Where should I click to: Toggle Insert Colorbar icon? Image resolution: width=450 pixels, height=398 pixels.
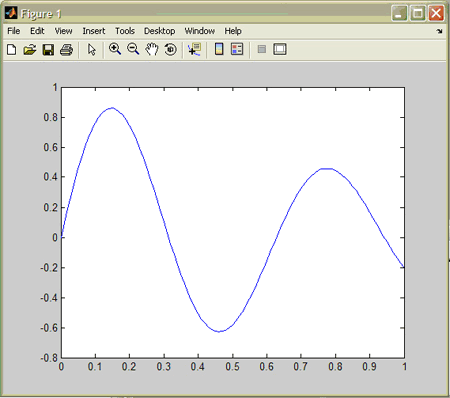click(x=219, y=49)
